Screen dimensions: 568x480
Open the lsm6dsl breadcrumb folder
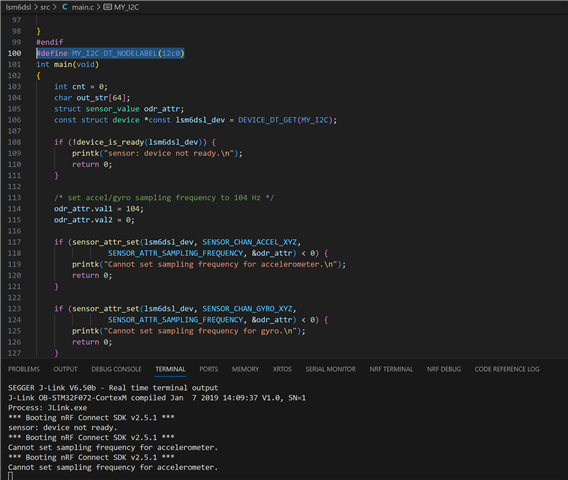(18, 7)
